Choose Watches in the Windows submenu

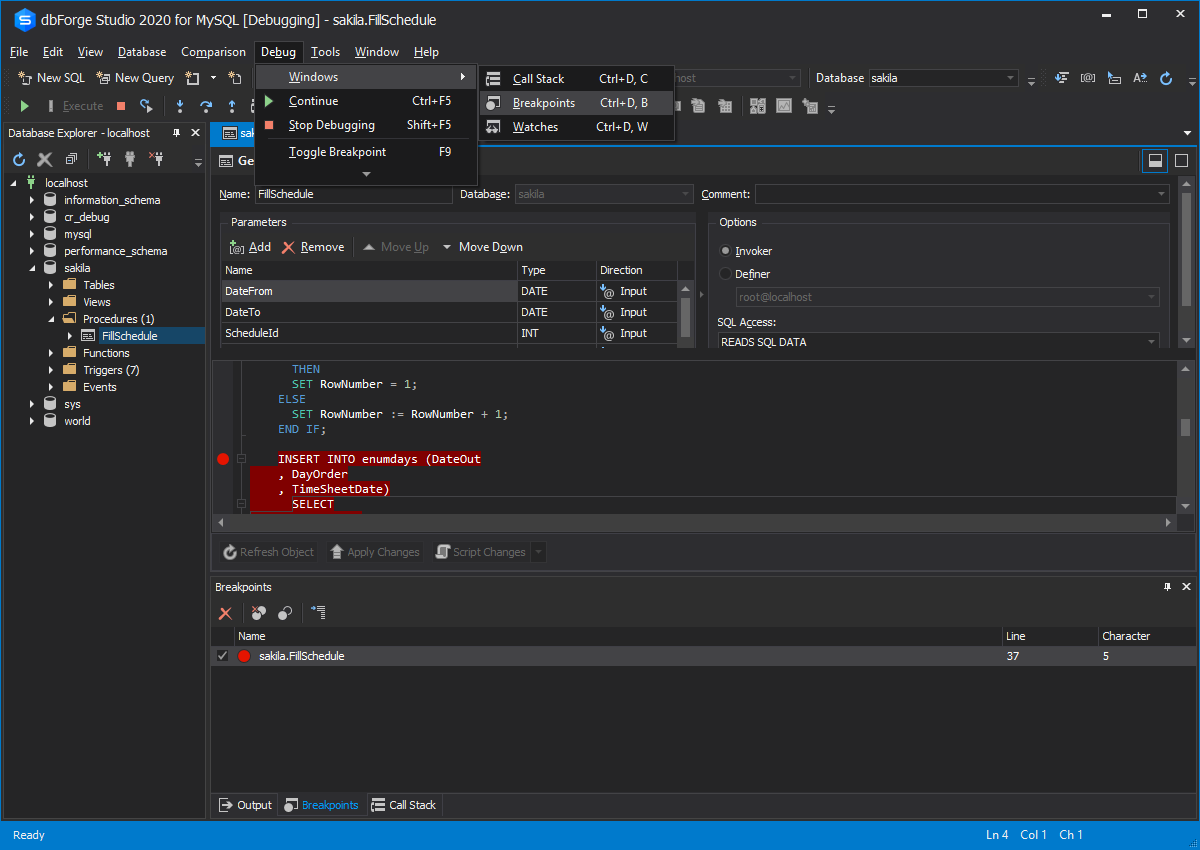(x=577, y=127)
